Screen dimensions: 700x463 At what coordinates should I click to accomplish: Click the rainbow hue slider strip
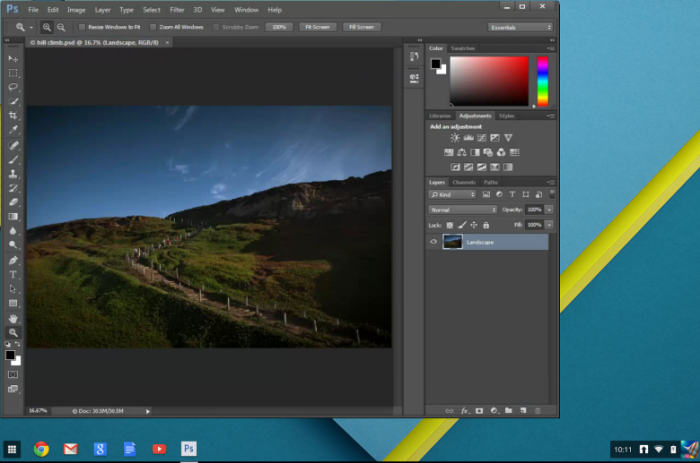pos(542,81)
